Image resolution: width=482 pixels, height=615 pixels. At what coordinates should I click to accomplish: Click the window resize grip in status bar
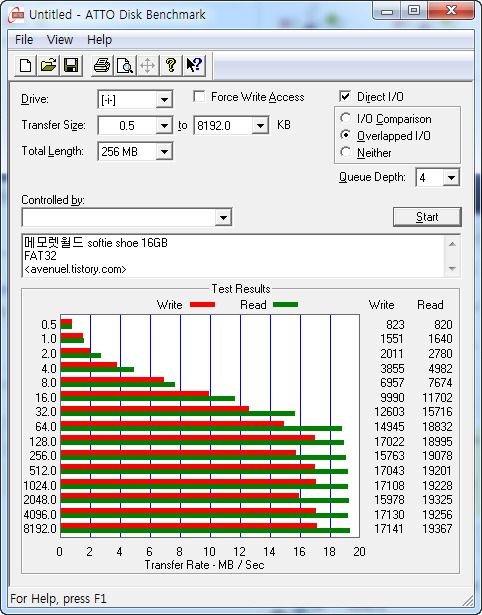(x=468, y=600)
